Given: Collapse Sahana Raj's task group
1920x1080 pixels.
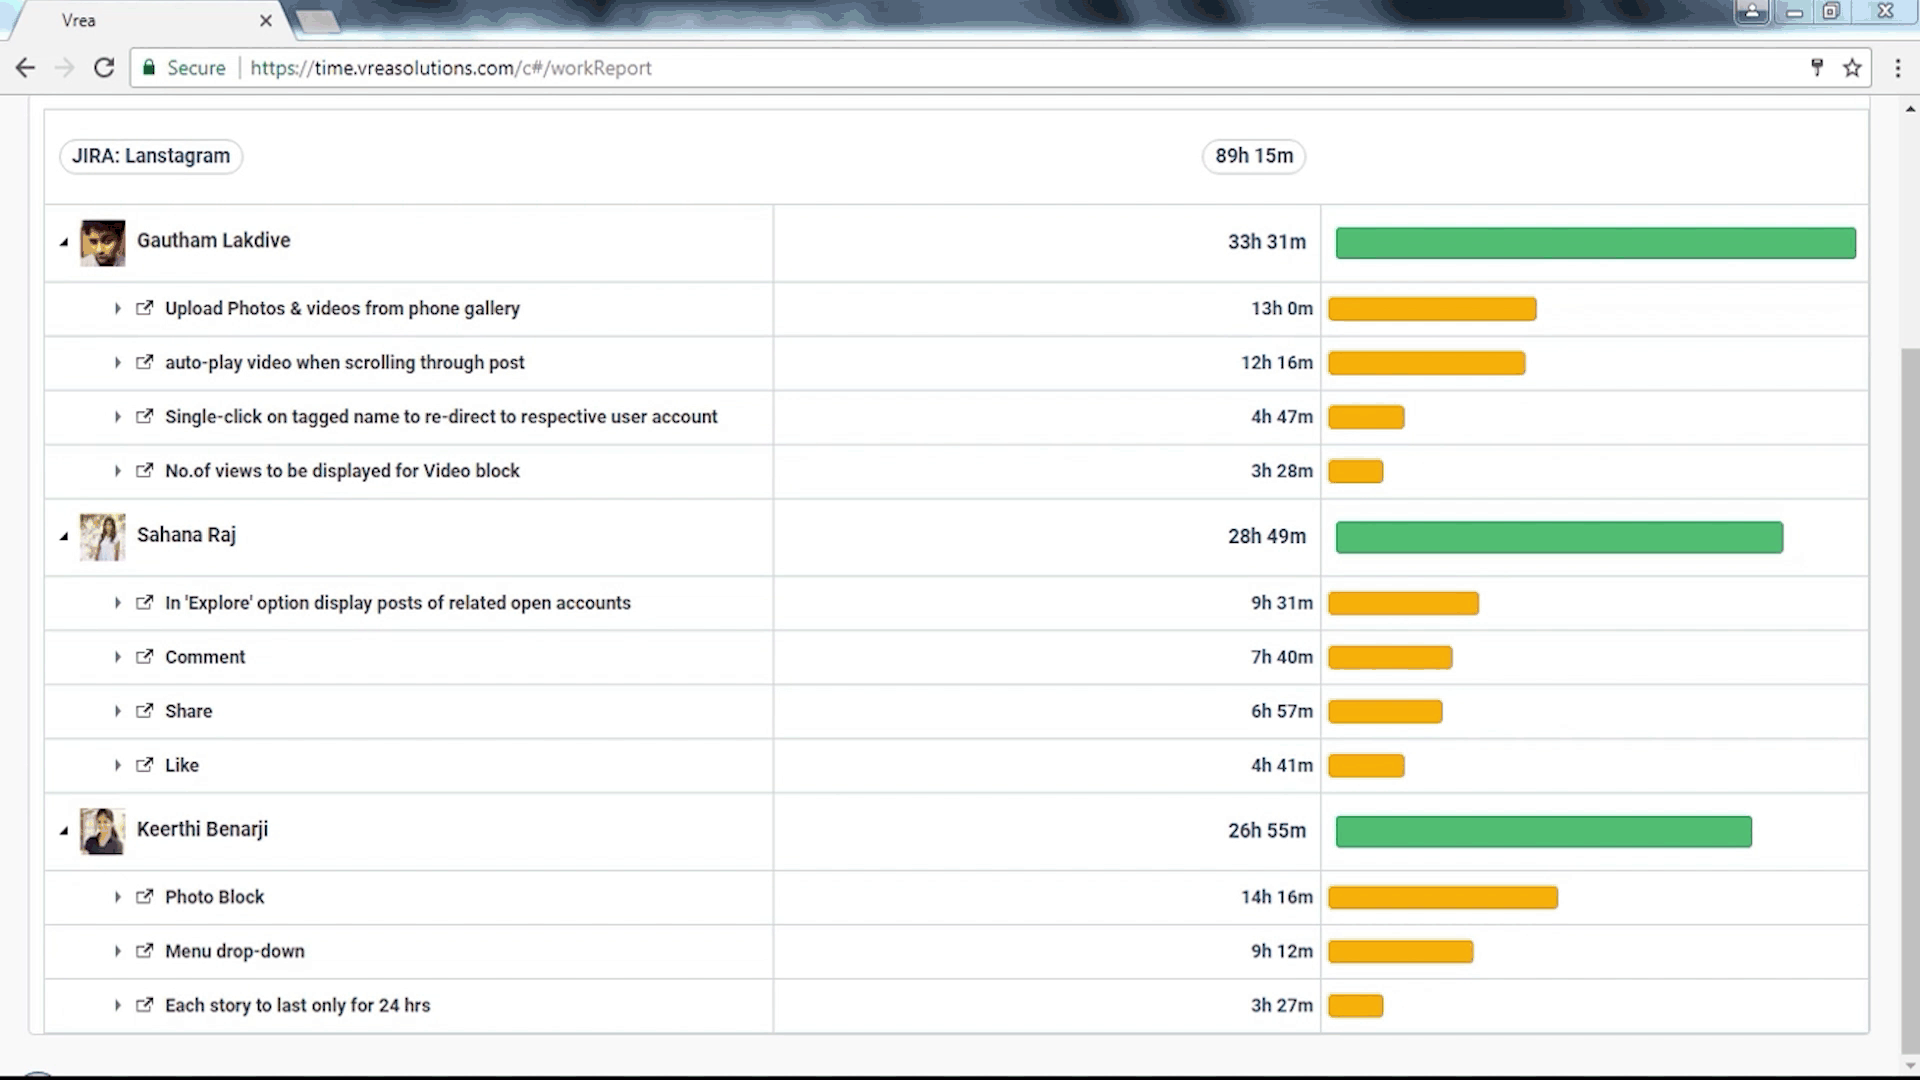Looking at the screenshot, I should point(64,537).
